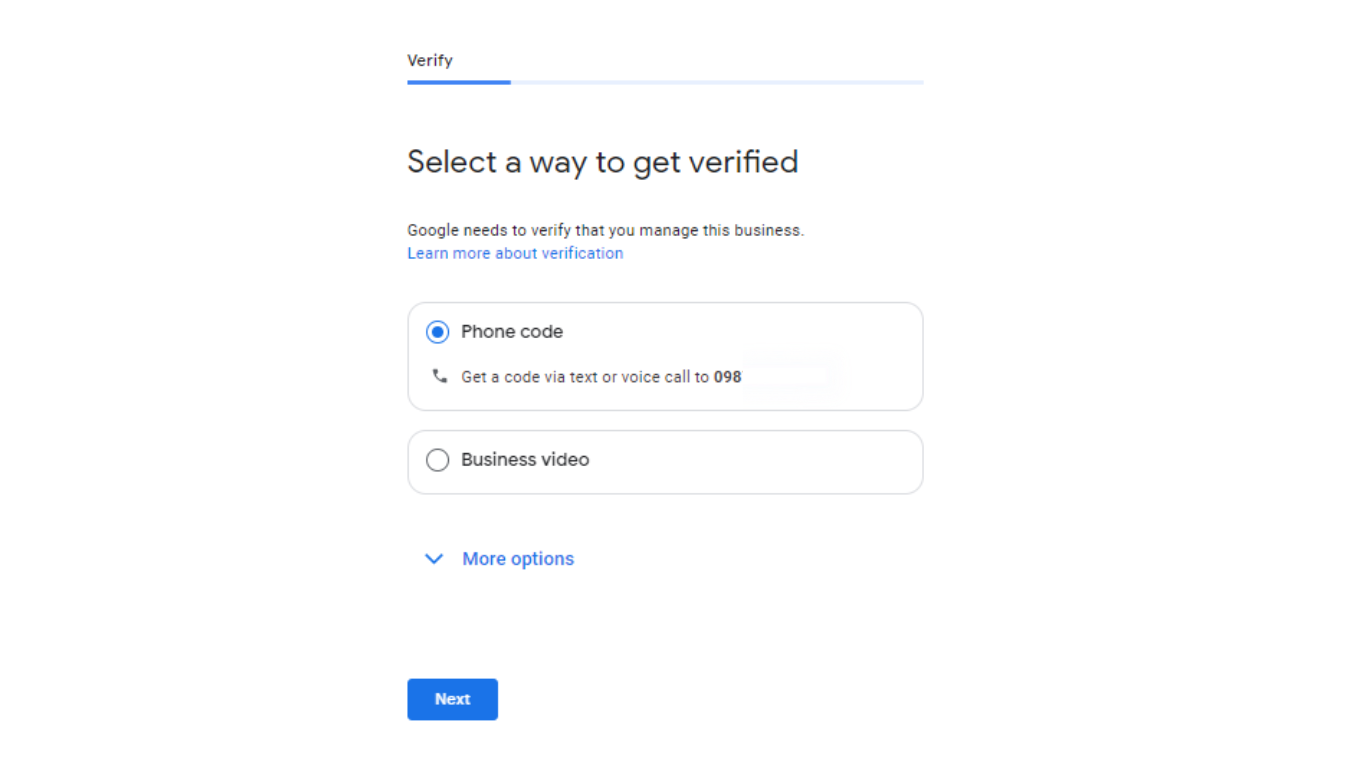Viewport: 1366px width, 768px height.
Task: Click the unfilled part of progress bar
Action: (x=717, y=82)
